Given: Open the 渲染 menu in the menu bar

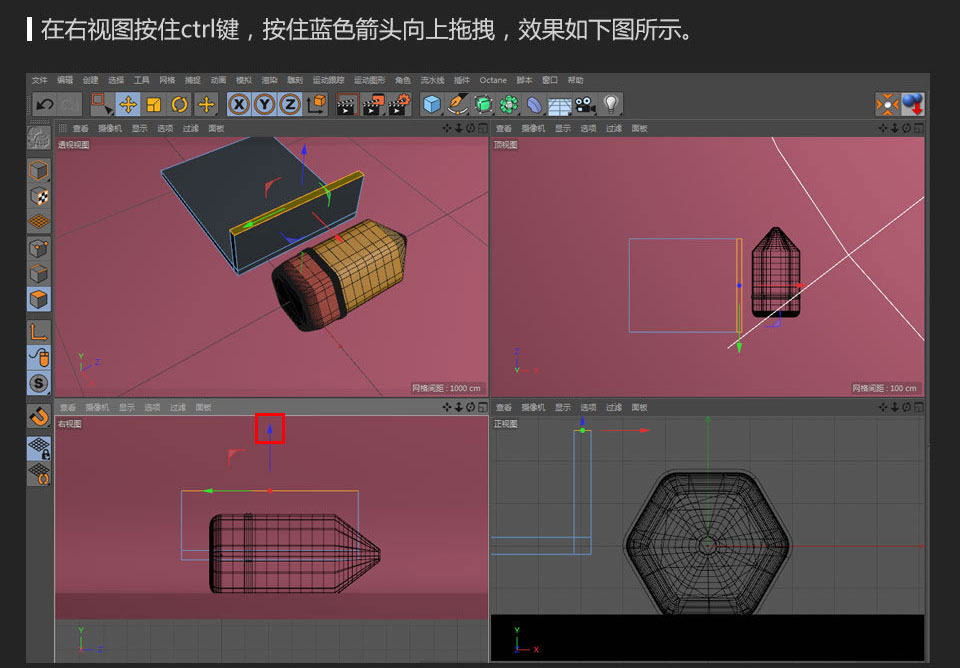Looking at the screenshot, I should point(268,80).
